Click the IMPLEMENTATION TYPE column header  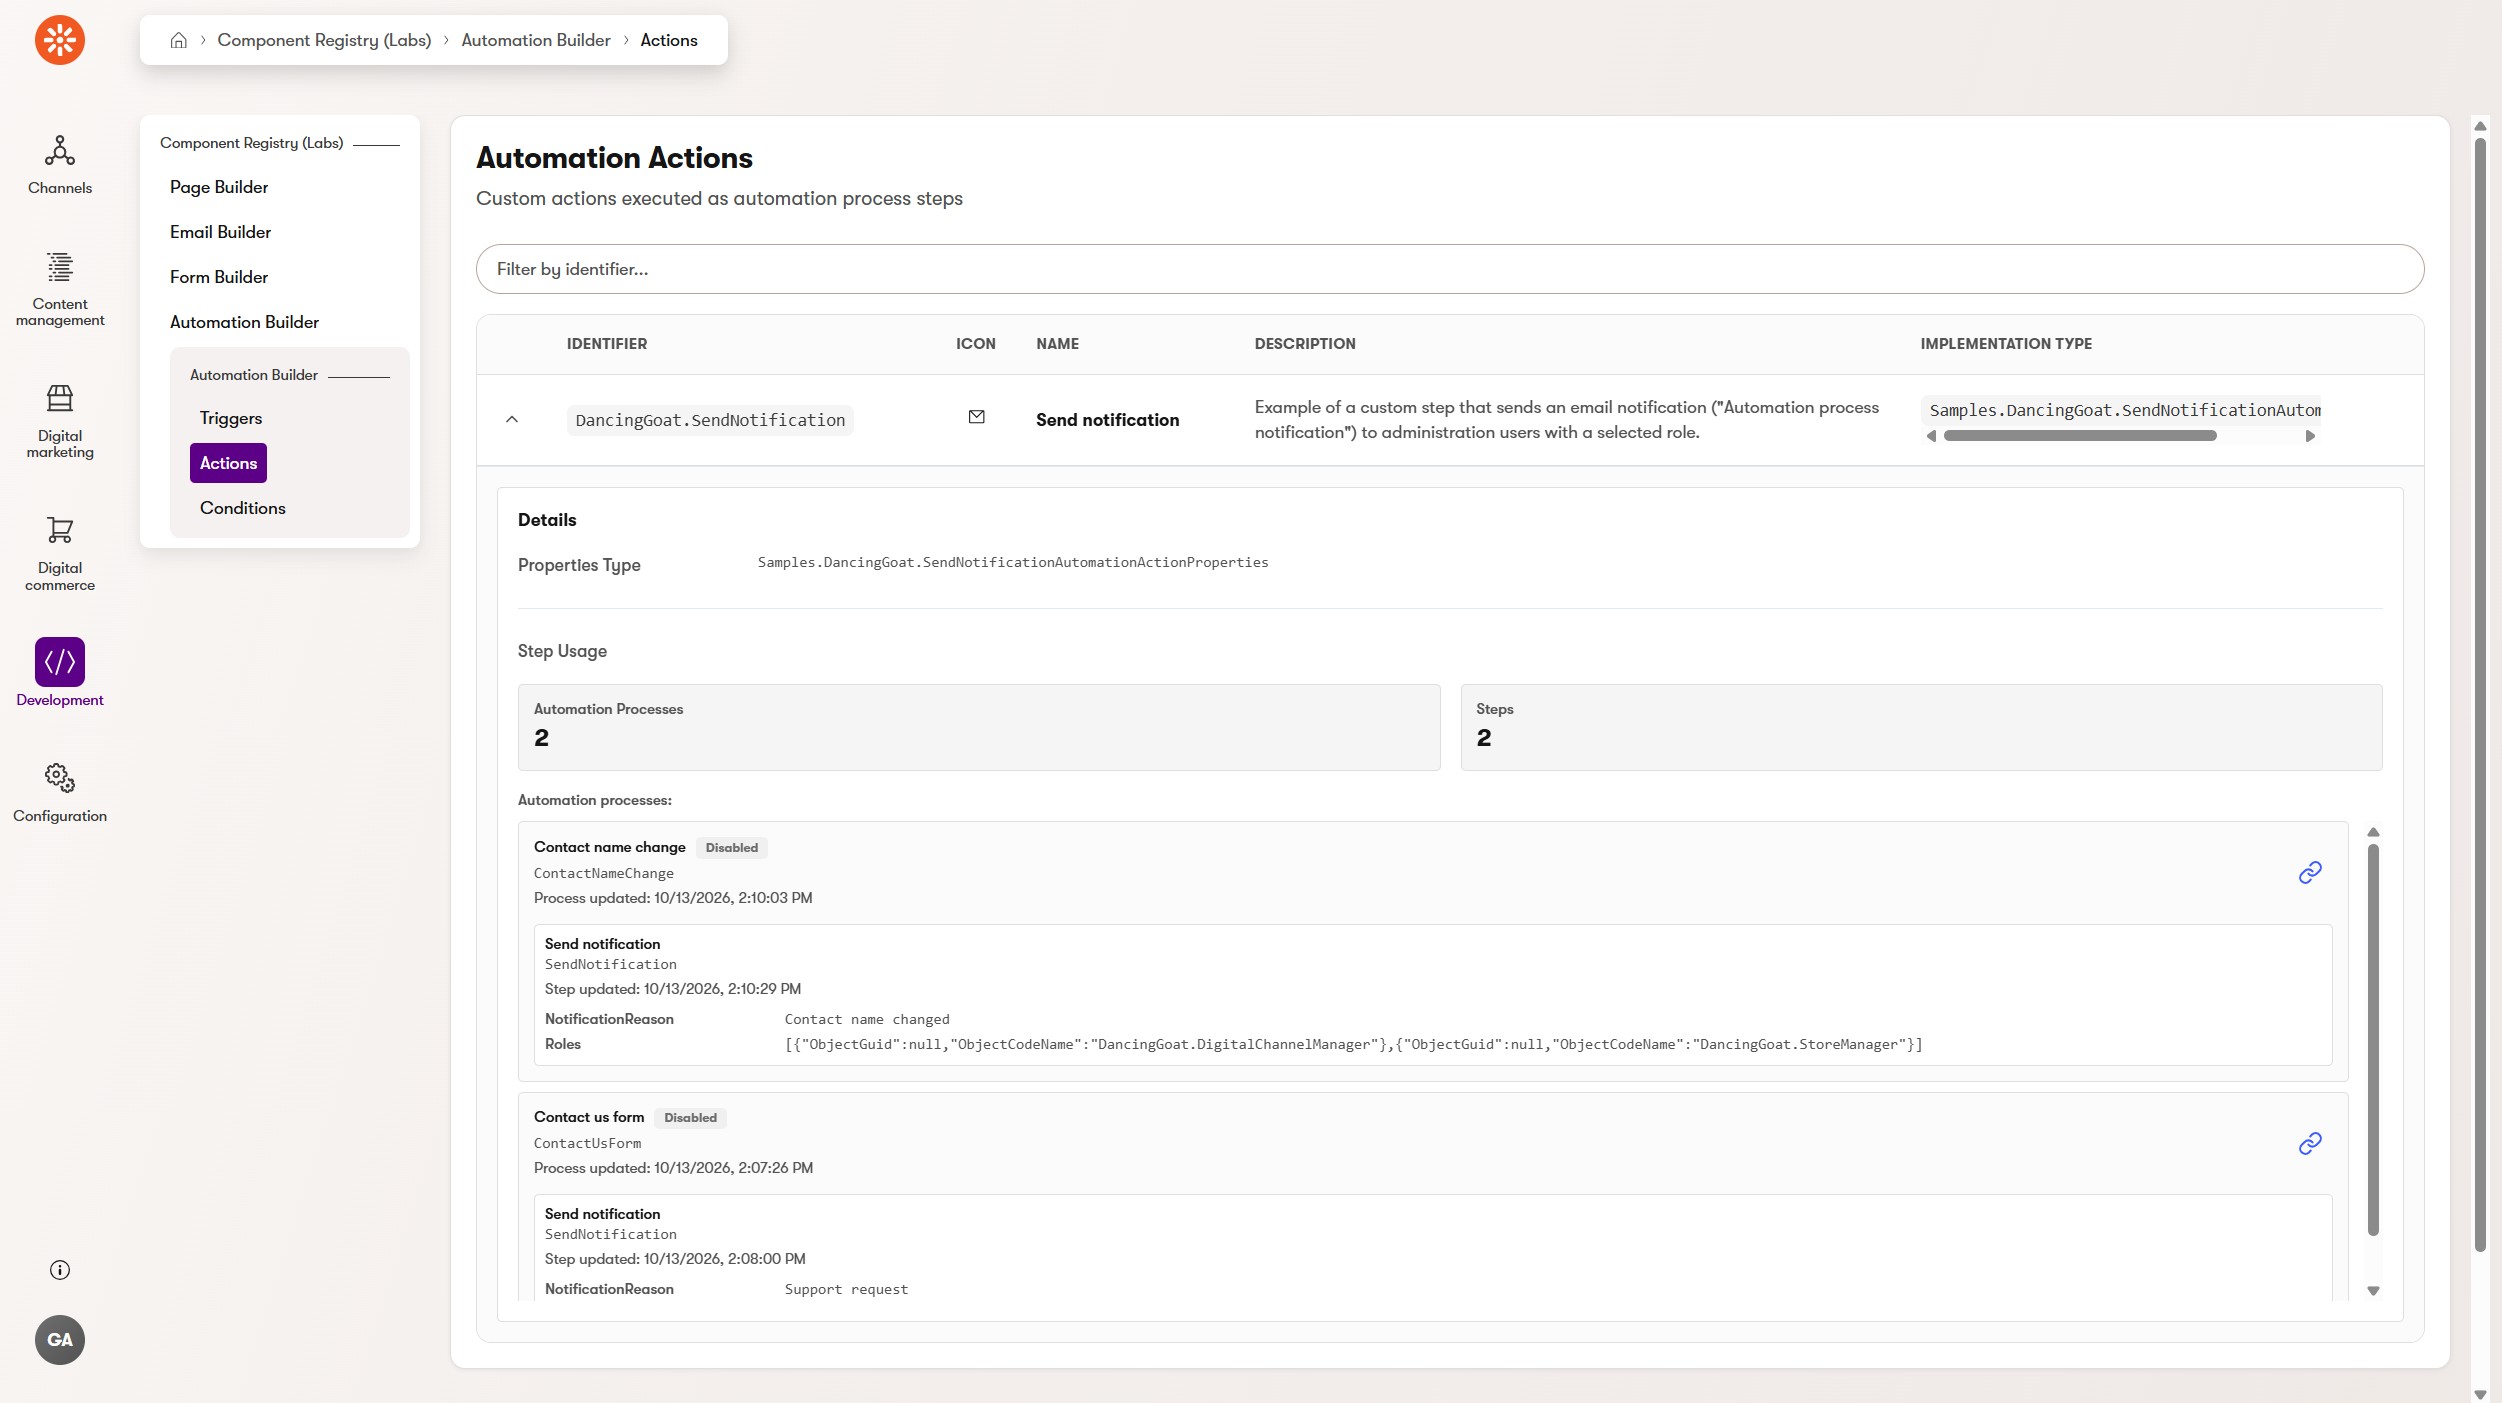(2006, 344)
